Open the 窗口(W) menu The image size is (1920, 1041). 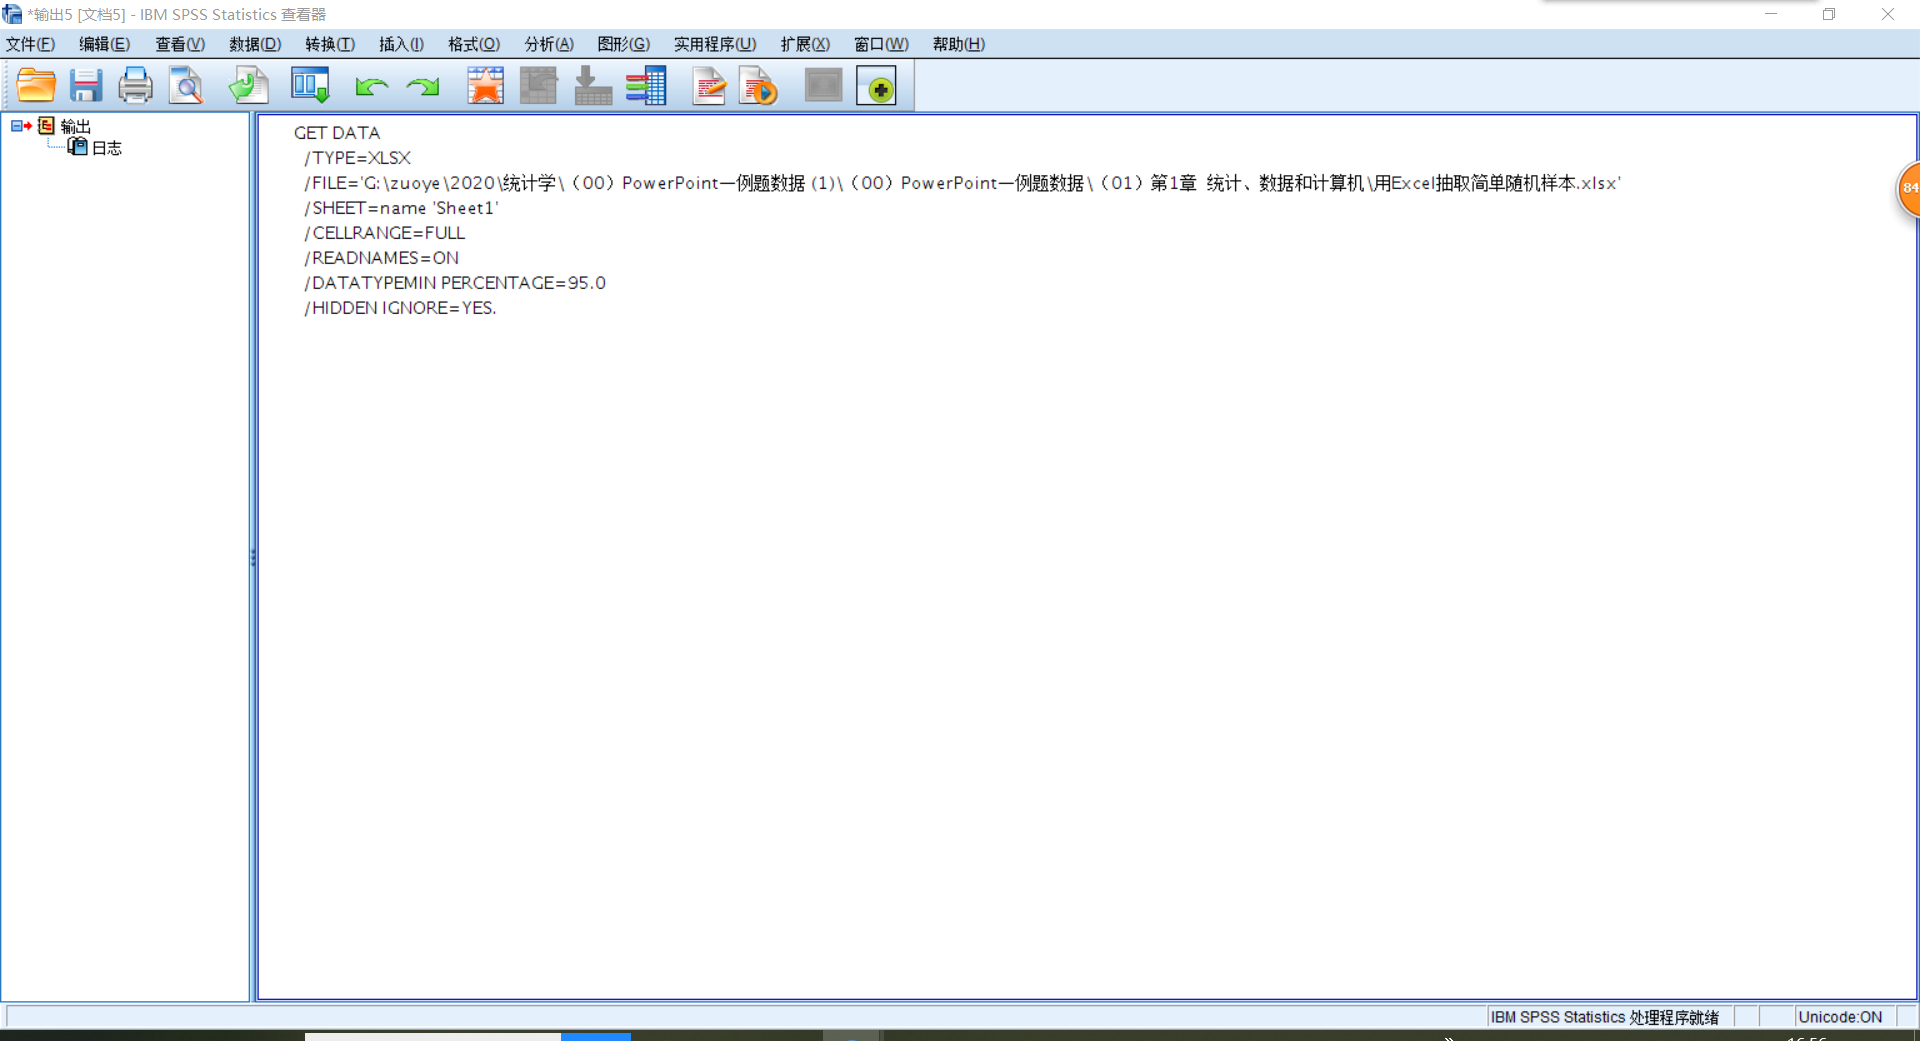click(x=881, y=44)
